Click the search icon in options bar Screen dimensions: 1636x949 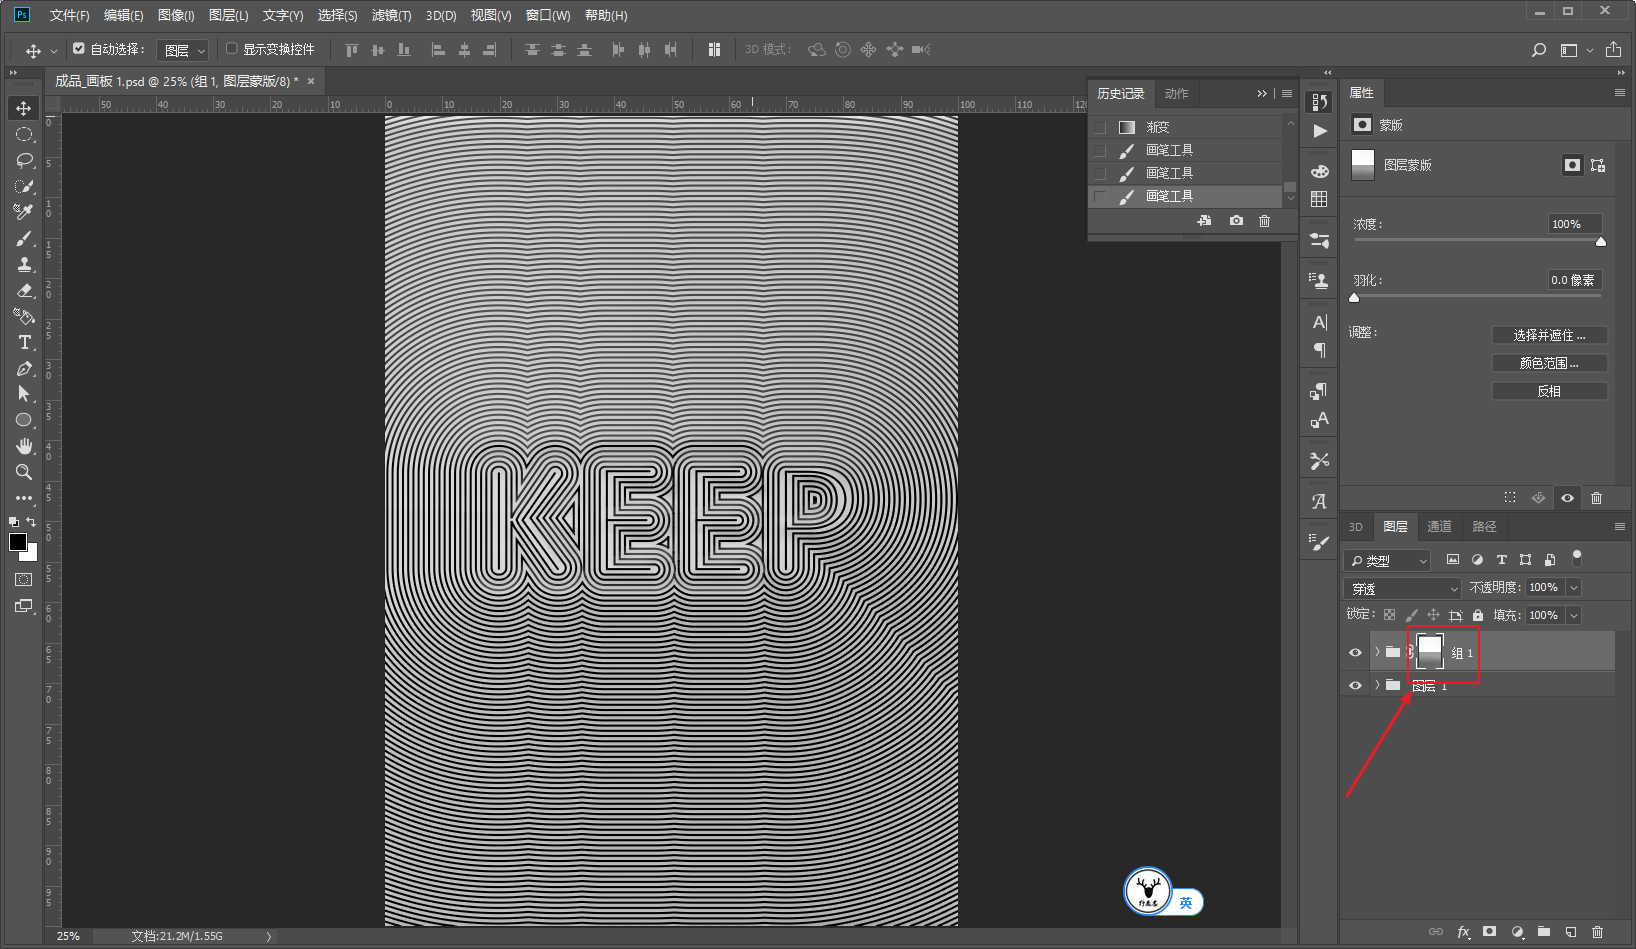[1539, 50]
